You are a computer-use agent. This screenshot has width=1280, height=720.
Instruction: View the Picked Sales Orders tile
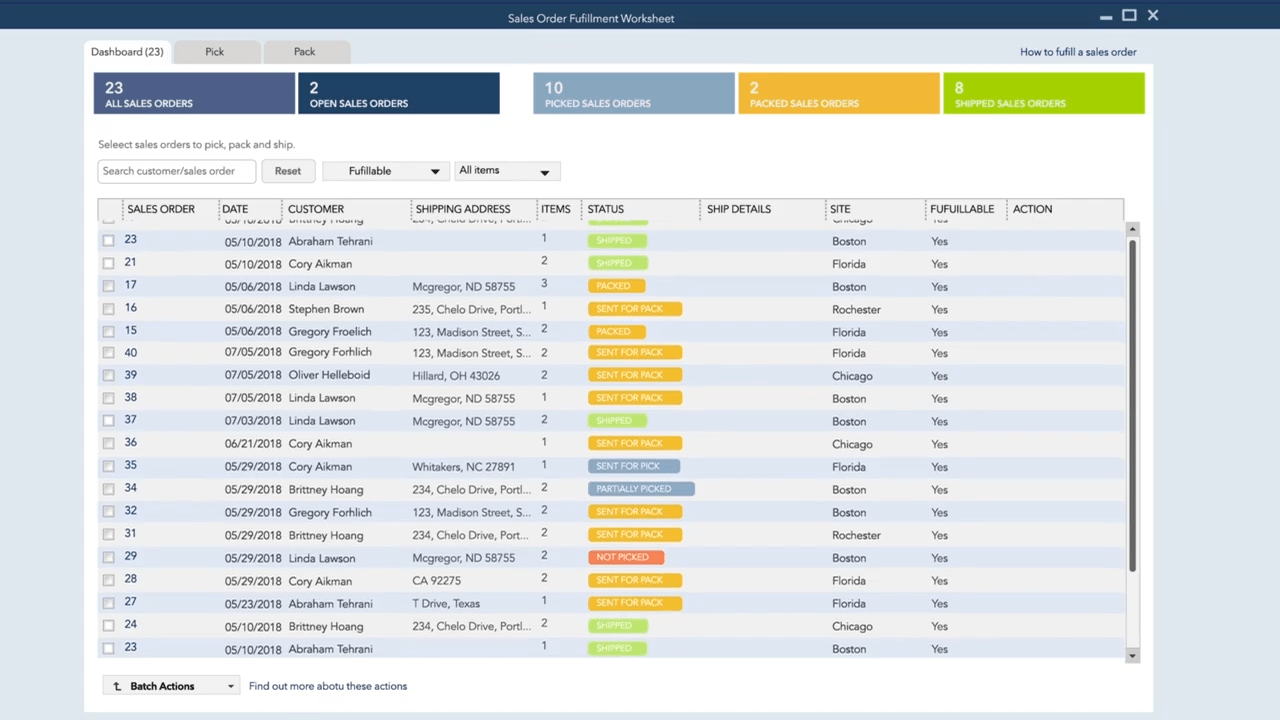633,93
